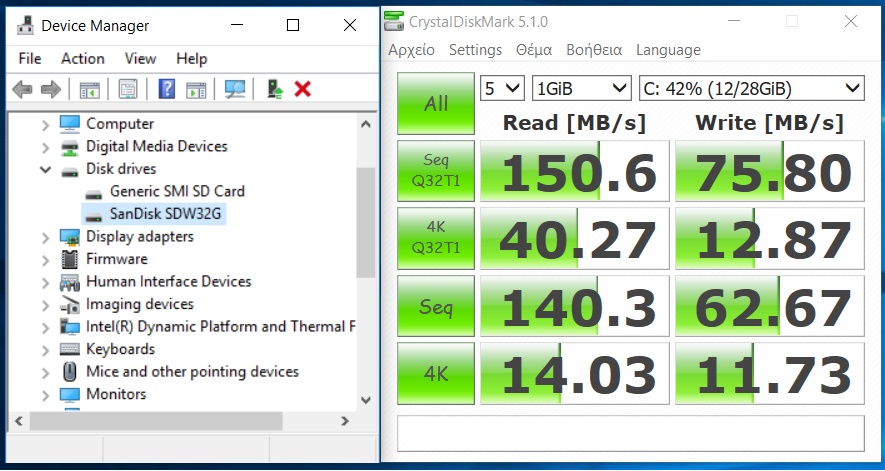The width and height of the screenshot is (885, 471).
Task: Click the scroll down arrow in device tree
Action: [x=366, y=400]
